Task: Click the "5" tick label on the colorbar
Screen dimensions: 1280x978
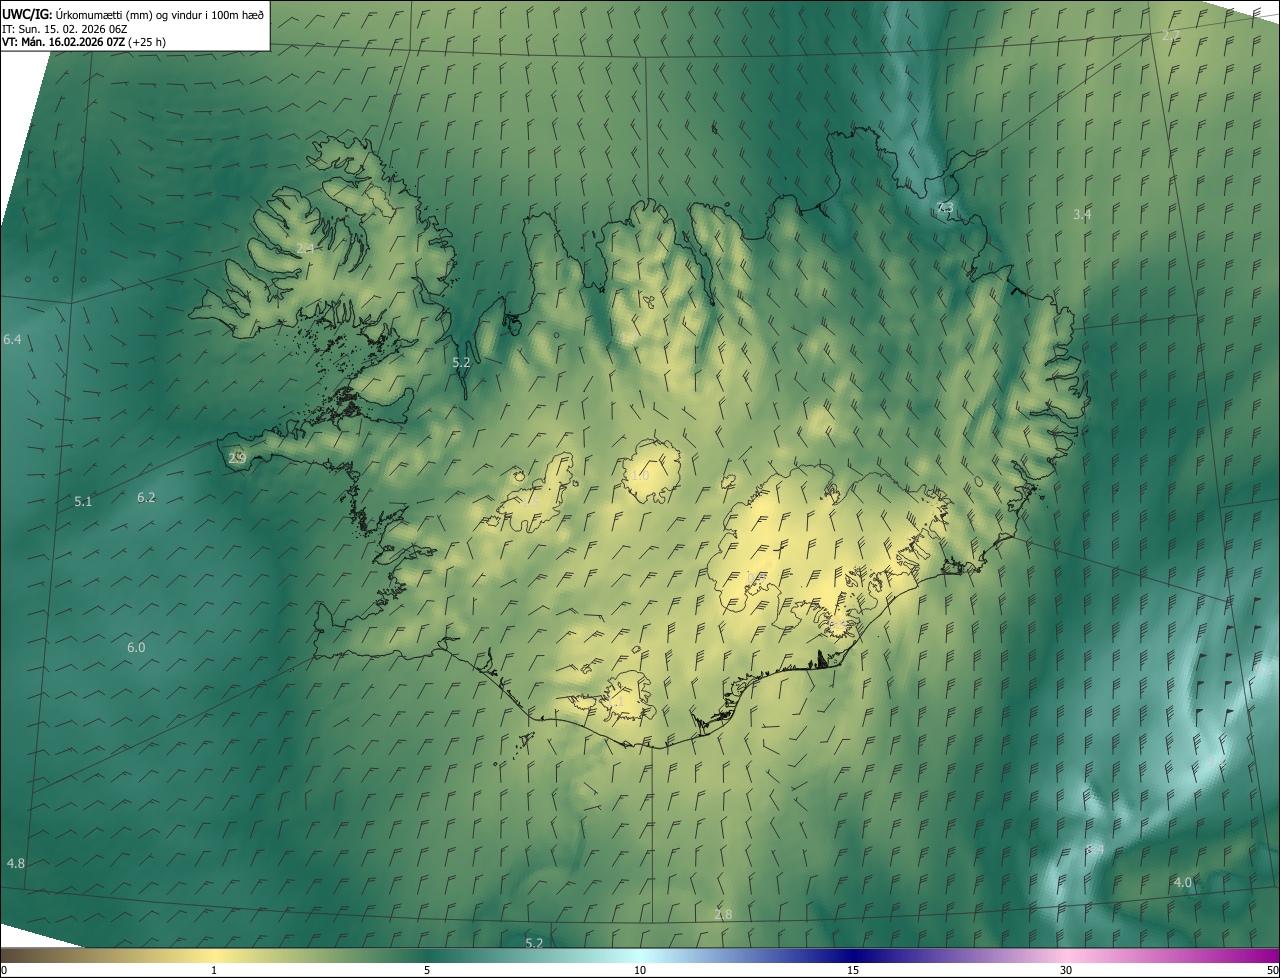Action: (427, 970)
